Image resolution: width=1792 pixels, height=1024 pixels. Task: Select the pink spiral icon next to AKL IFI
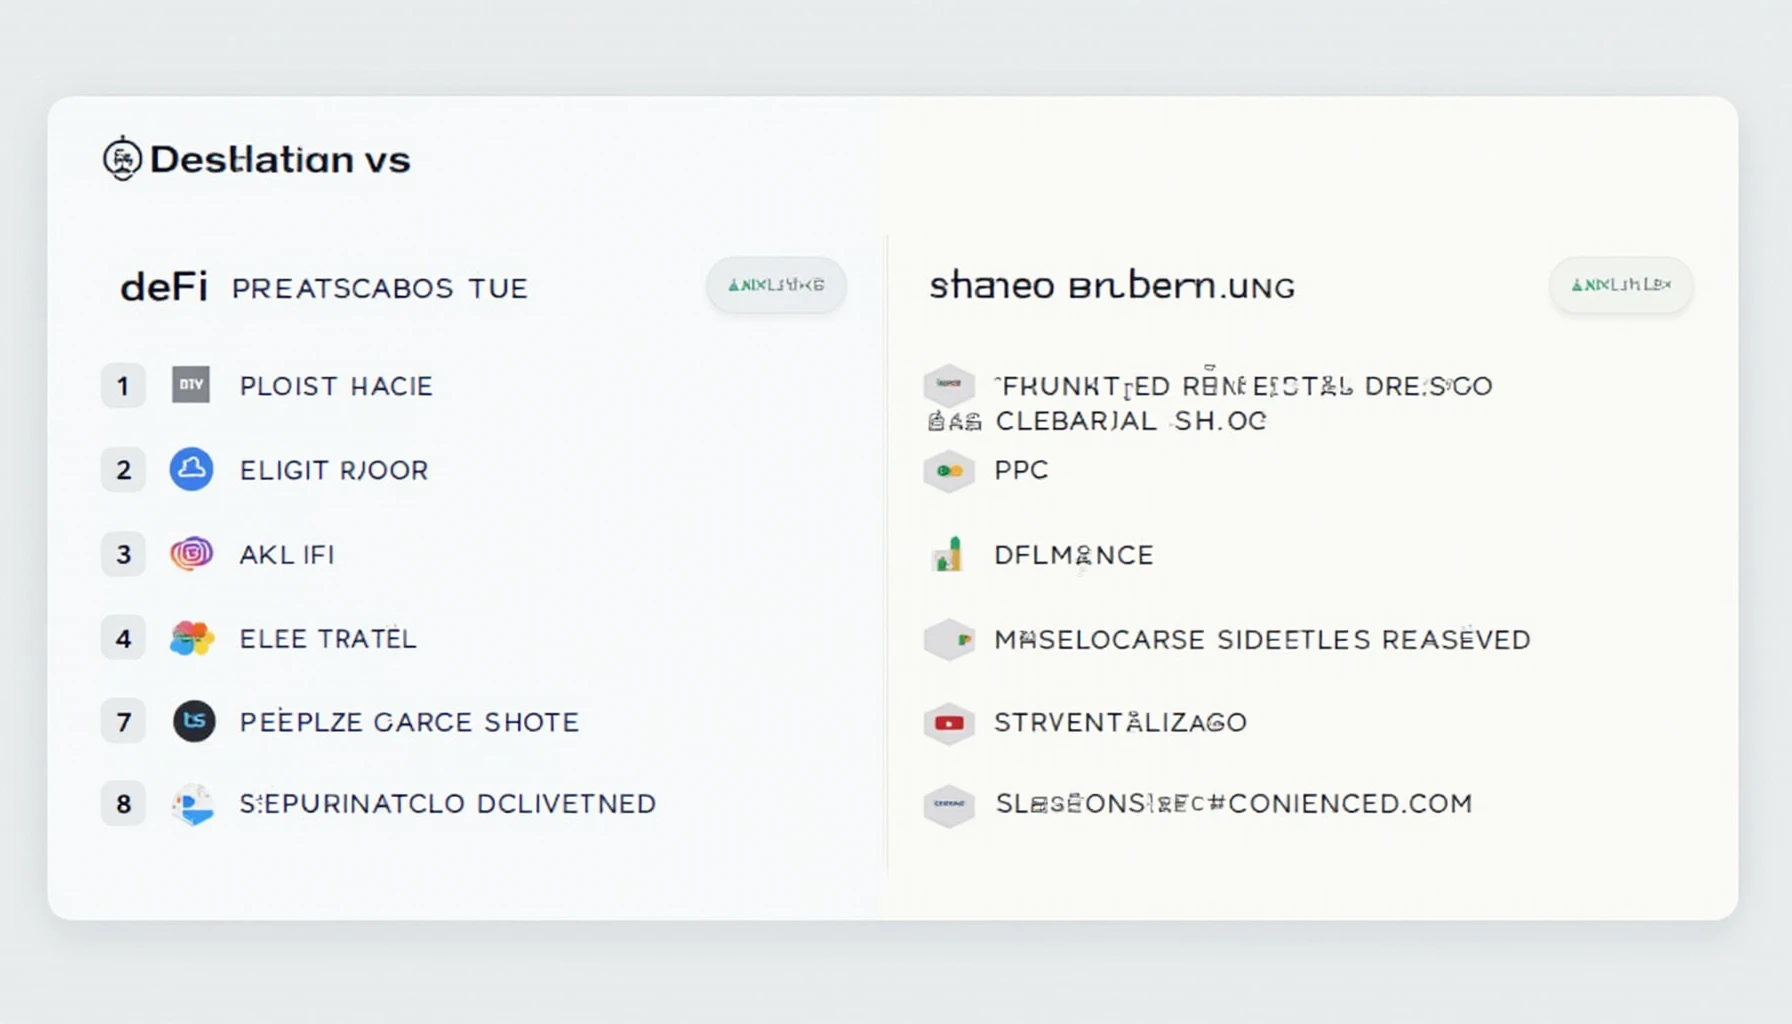191,553
